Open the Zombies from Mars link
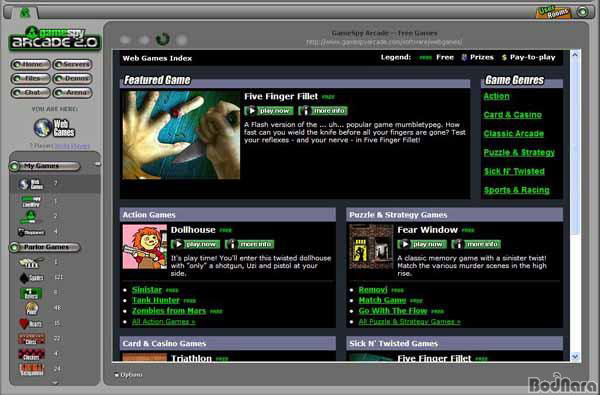Viewport: 600px width, 395px height. 169,311
